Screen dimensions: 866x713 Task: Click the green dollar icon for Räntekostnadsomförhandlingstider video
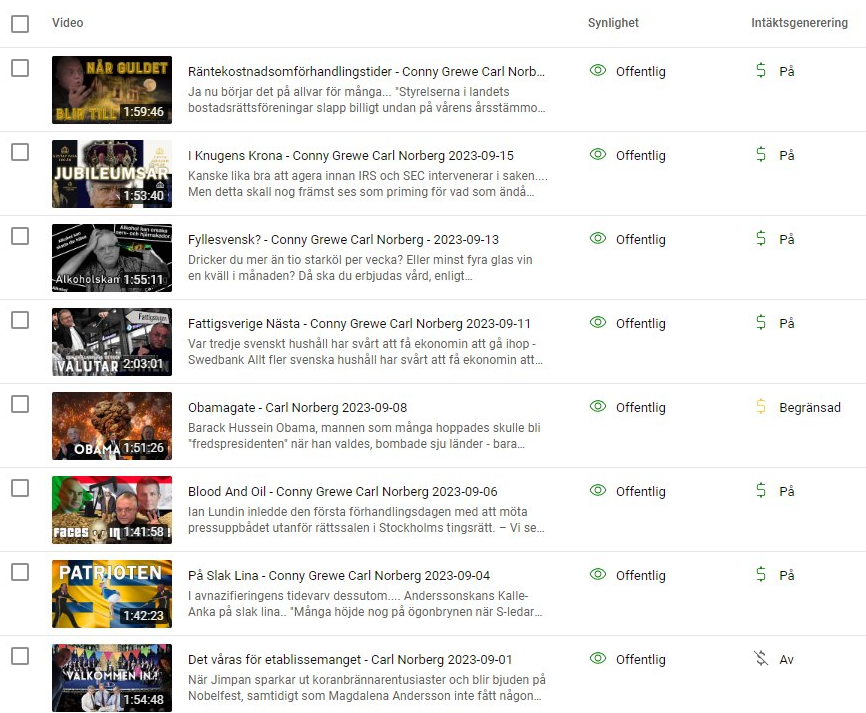(761, 71)
